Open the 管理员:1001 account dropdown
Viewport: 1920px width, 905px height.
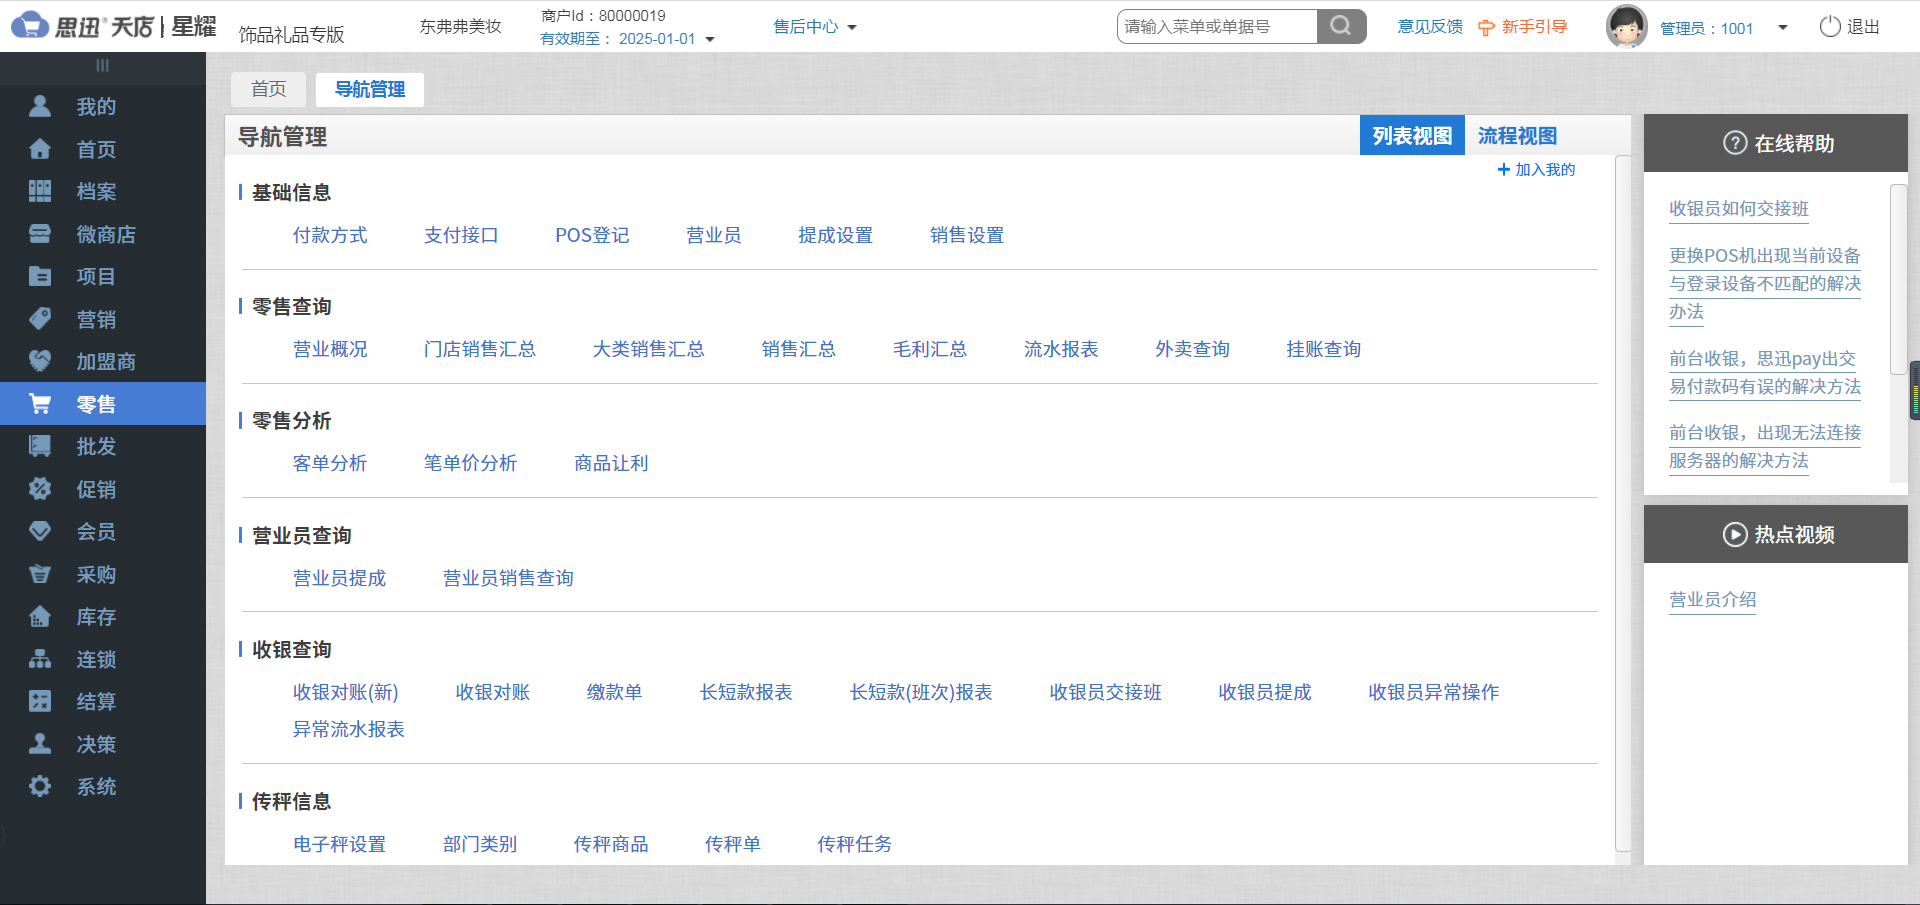pos(1784,27)
